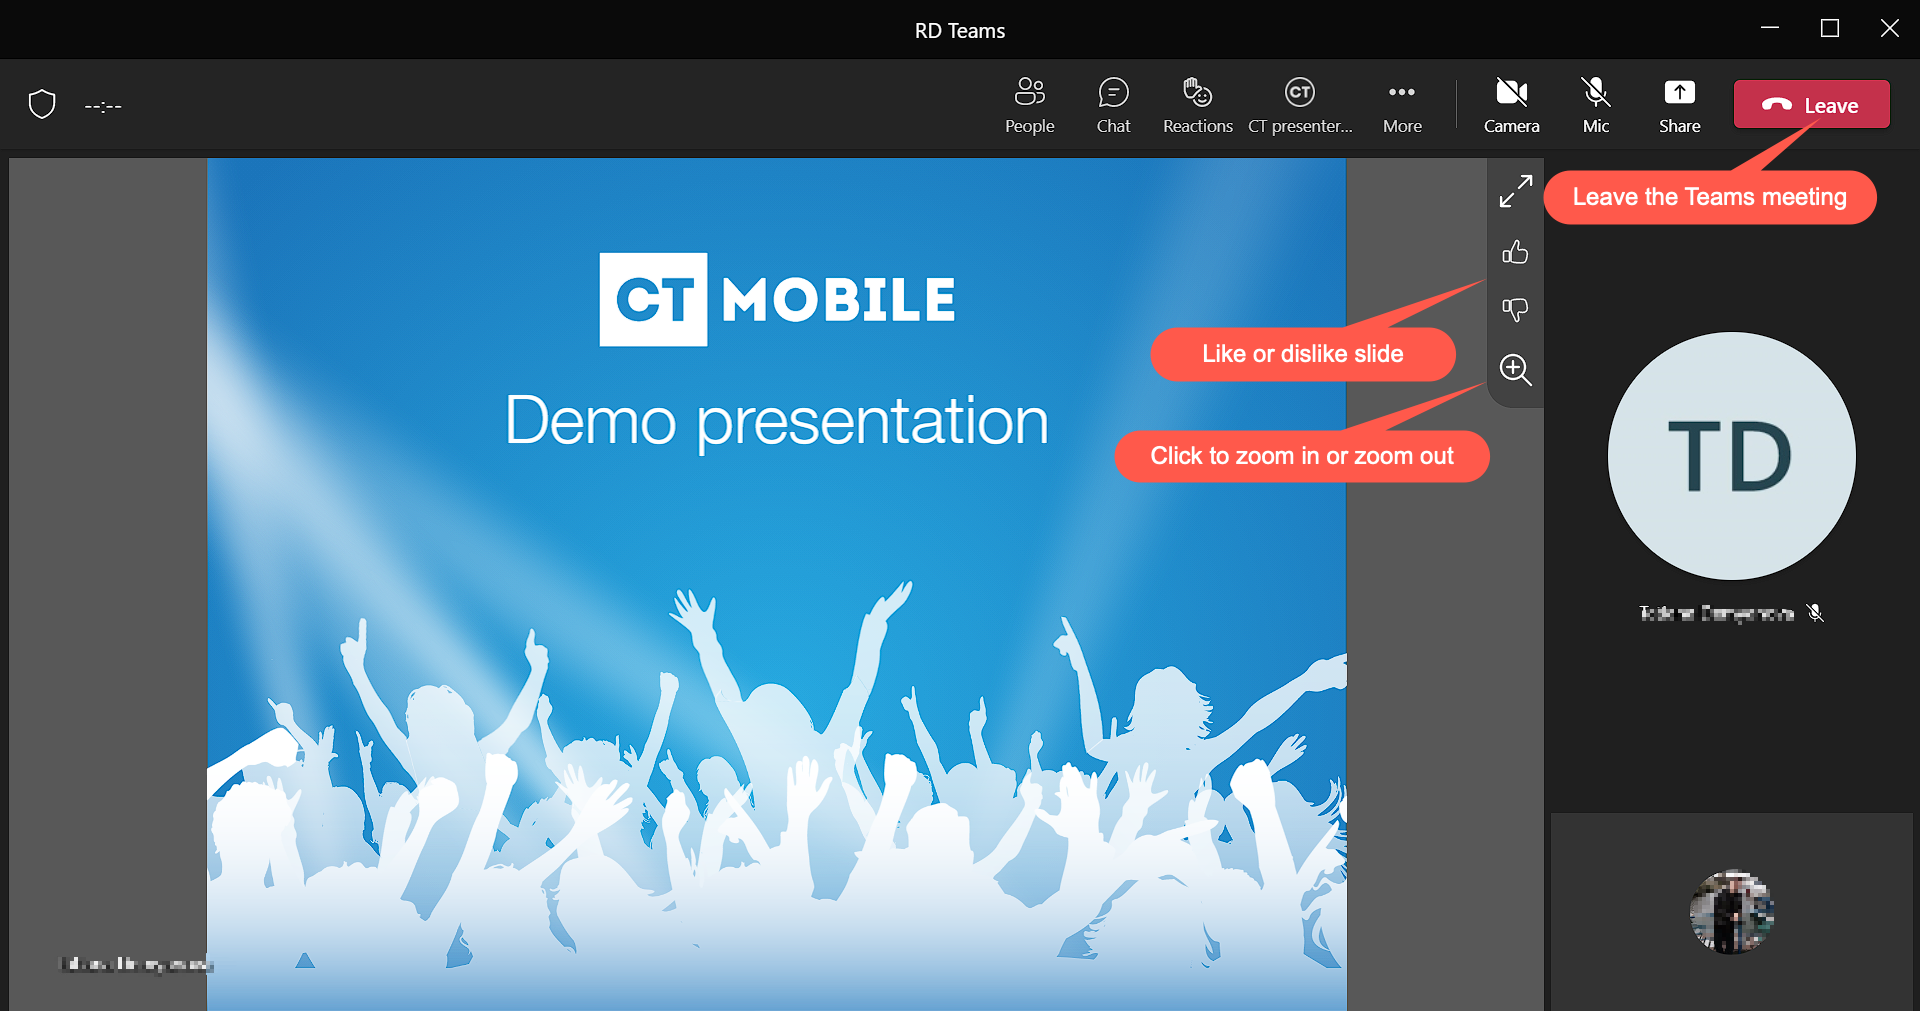1920x1011 pixels.
Task: Dislike the current slide with thumbs down
Action: click(x=1515, y=310)
